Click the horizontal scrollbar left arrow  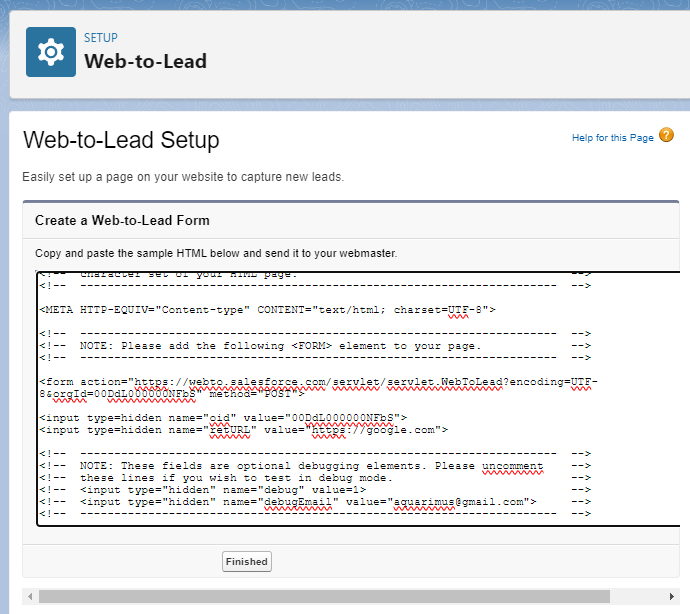[x=30, y=596]
